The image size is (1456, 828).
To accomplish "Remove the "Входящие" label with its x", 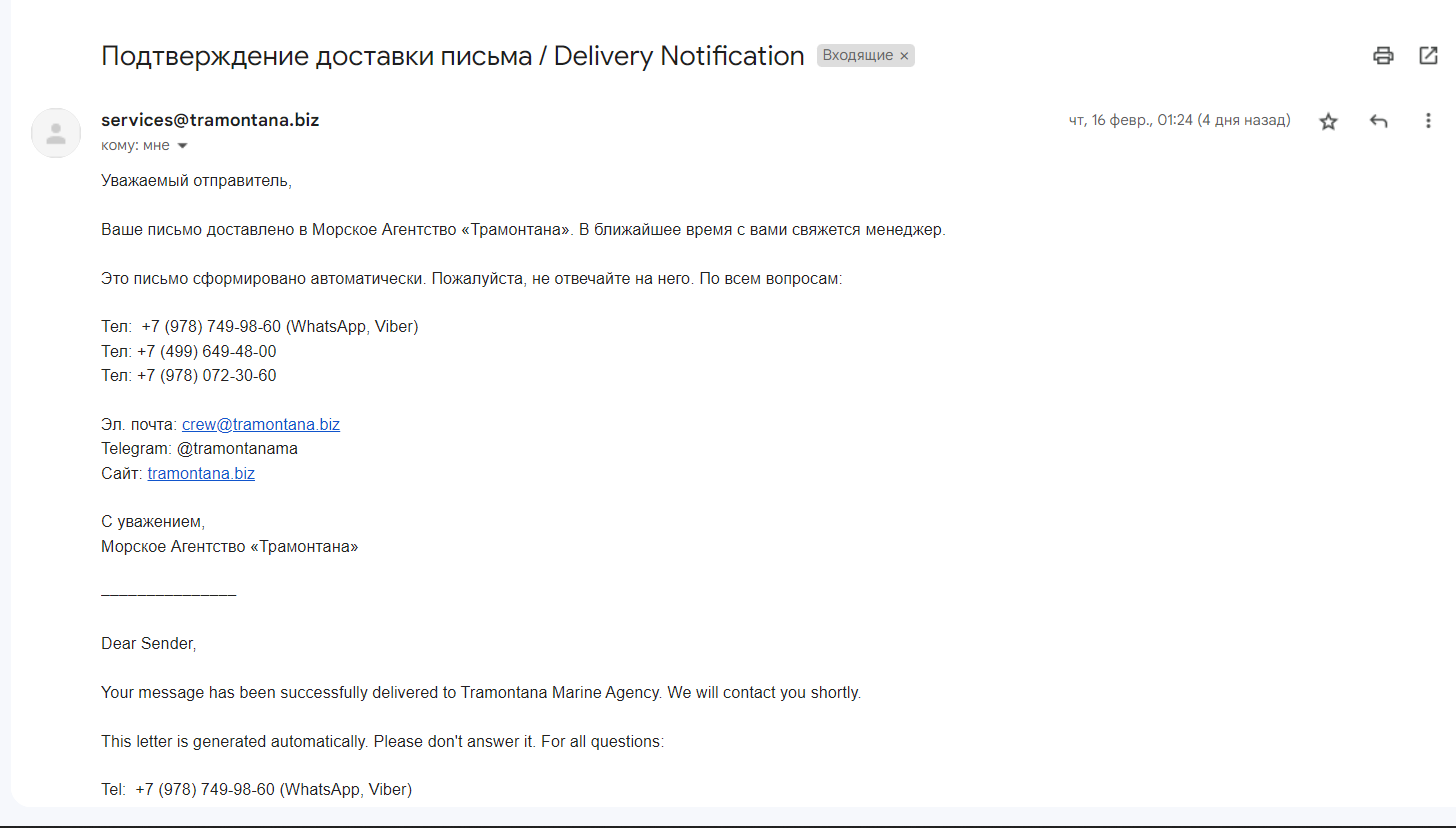I will pyautogui.click(x=905, y=56).
